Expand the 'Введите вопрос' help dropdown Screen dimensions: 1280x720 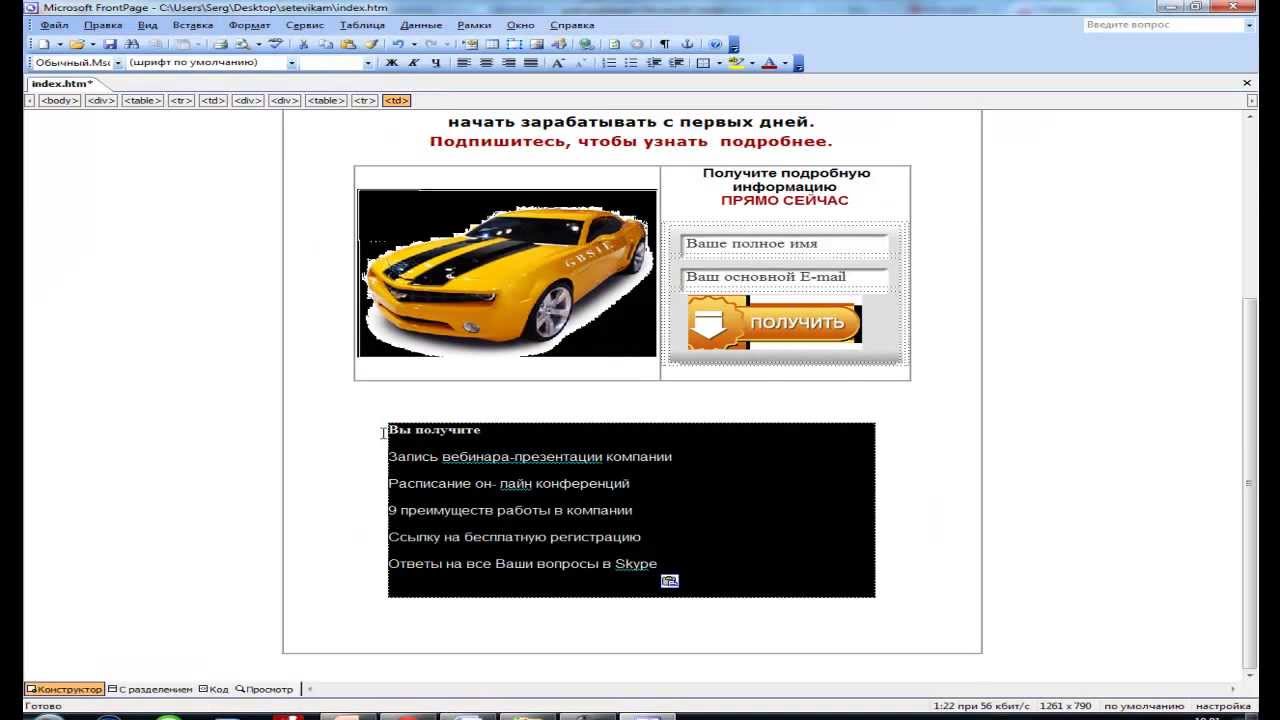(1249, 25)
